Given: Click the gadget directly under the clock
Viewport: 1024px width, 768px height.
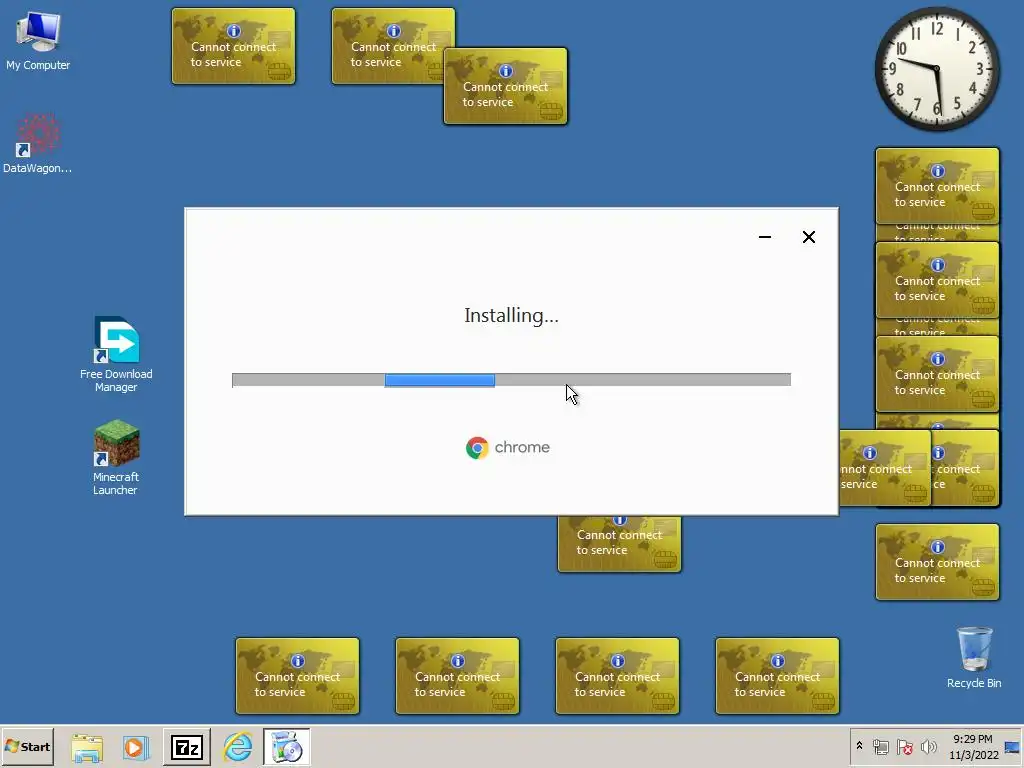Looking at the screenshot, I should [937, 186].
